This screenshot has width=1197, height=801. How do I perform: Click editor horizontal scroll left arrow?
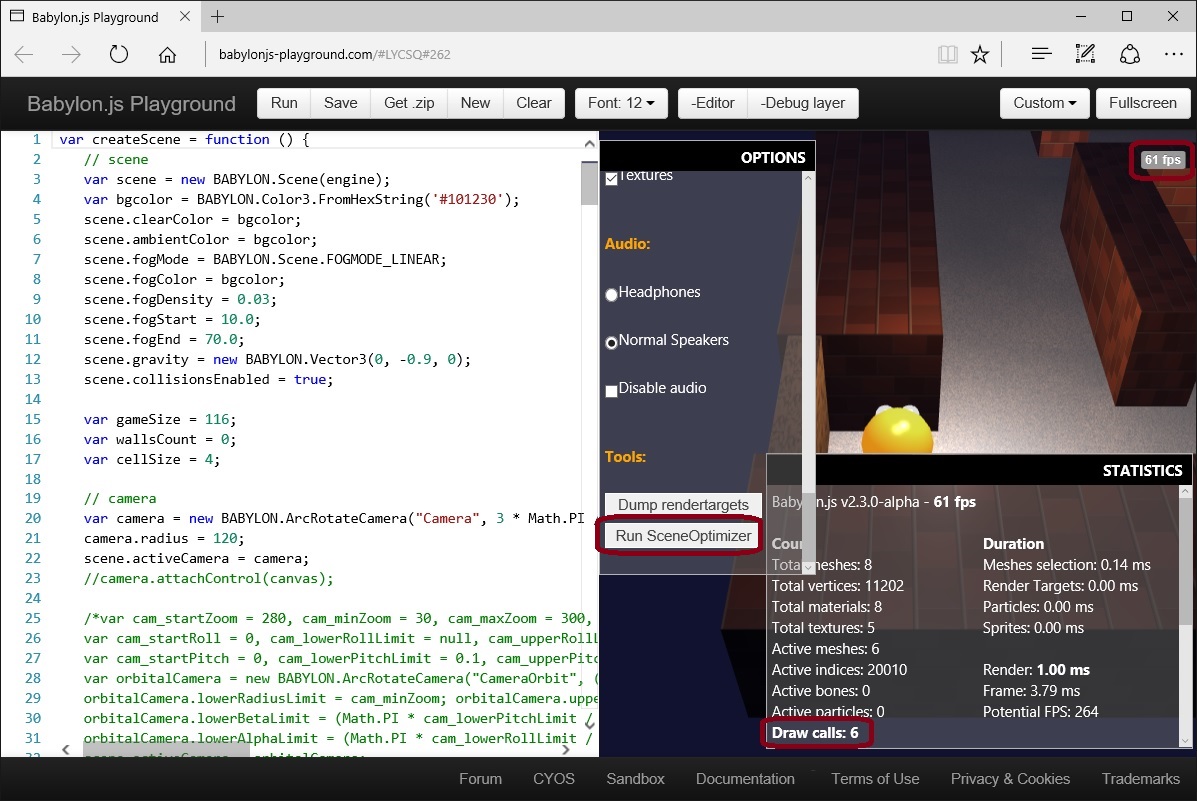tap(66, 749)
